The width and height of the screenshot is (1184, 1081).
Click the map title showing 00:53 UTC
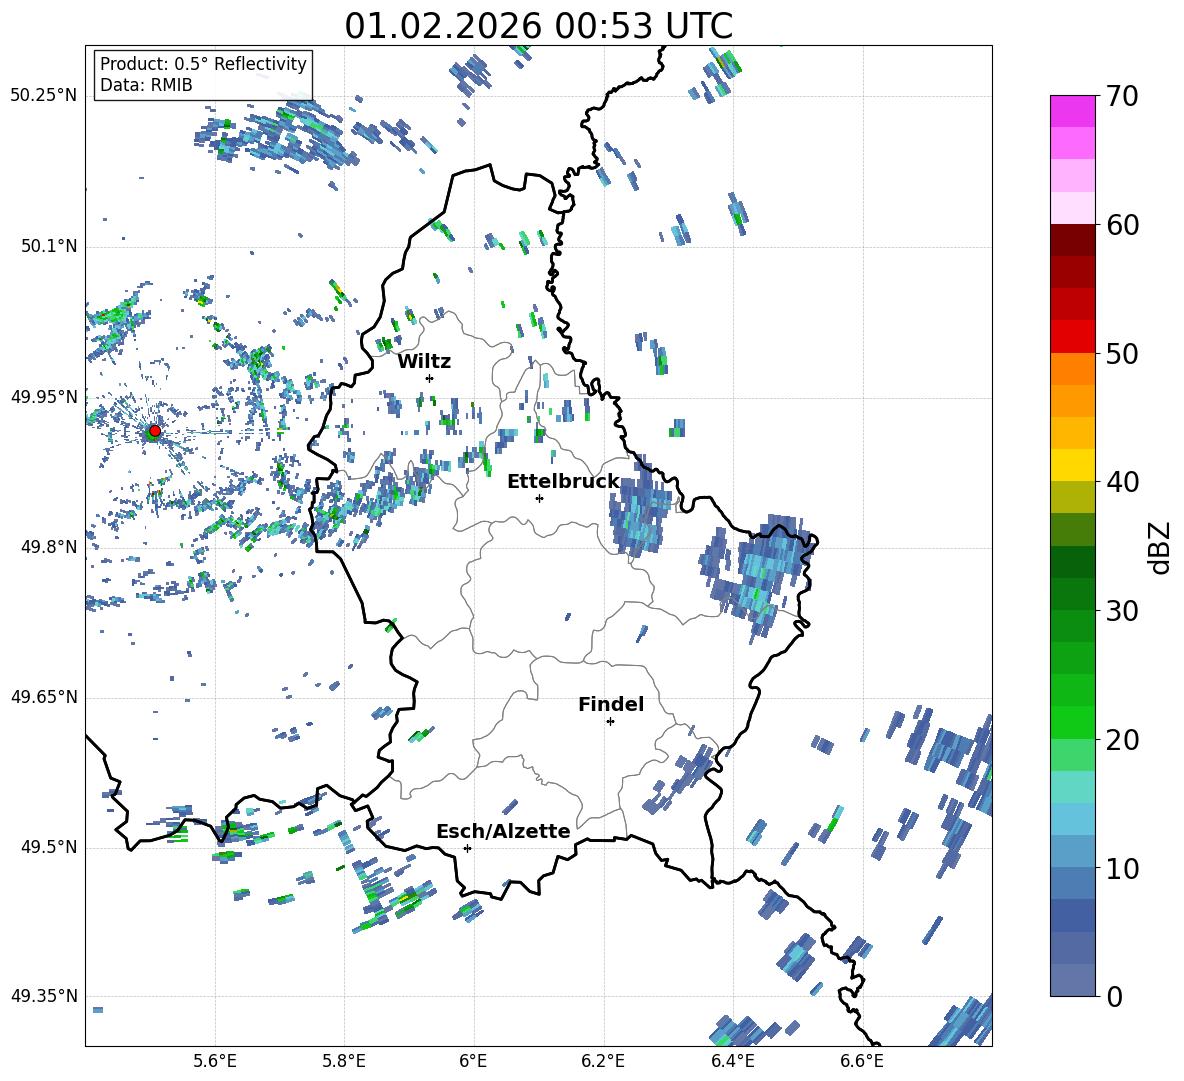point(538,26)
